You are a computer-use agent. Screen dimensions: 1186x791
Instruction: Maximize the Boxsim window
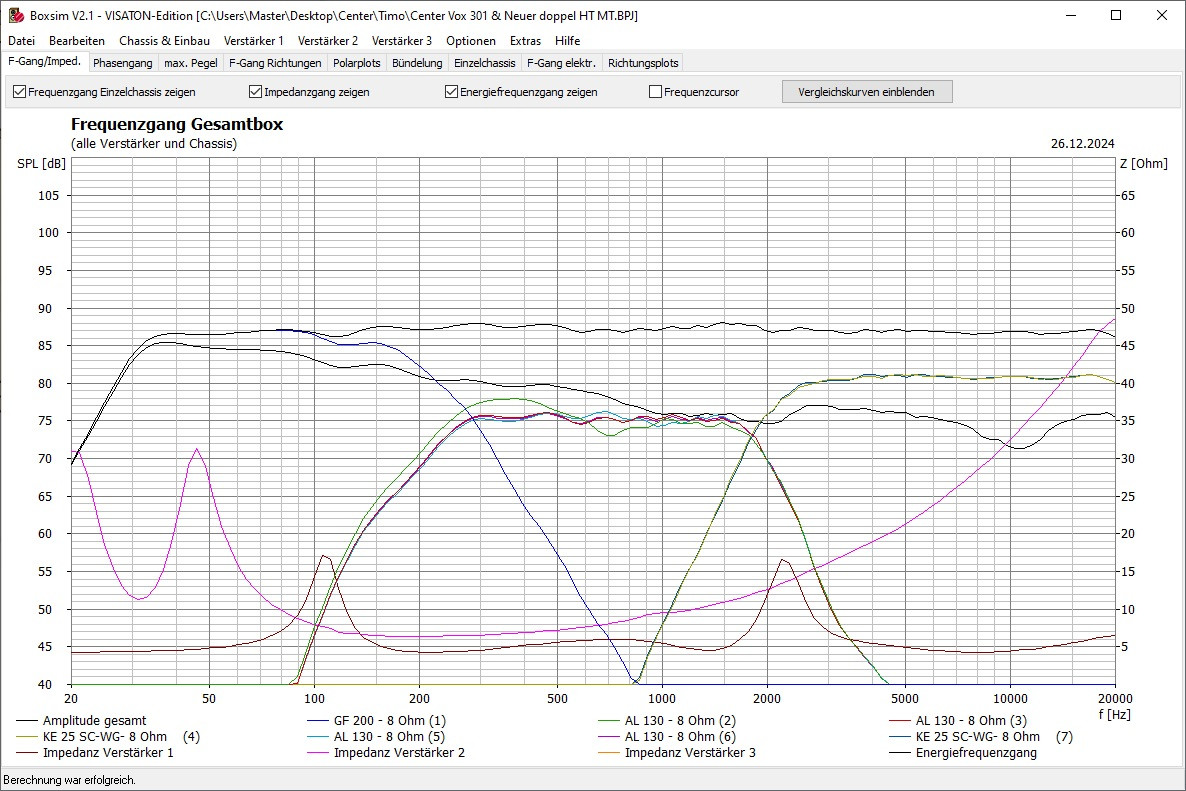click(1116, 16)
